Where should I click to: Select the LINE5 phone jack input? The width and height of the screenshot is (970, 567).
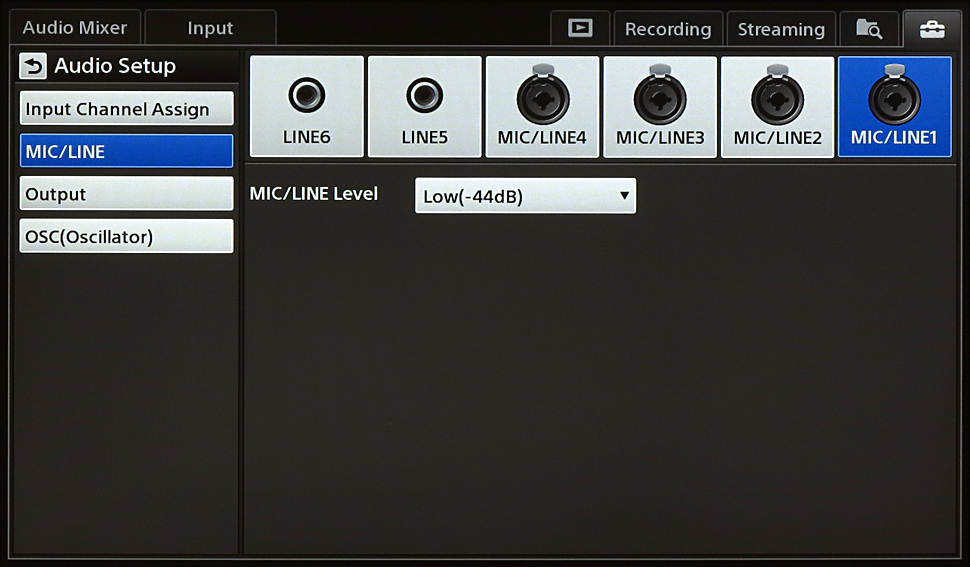click(424, 107)
